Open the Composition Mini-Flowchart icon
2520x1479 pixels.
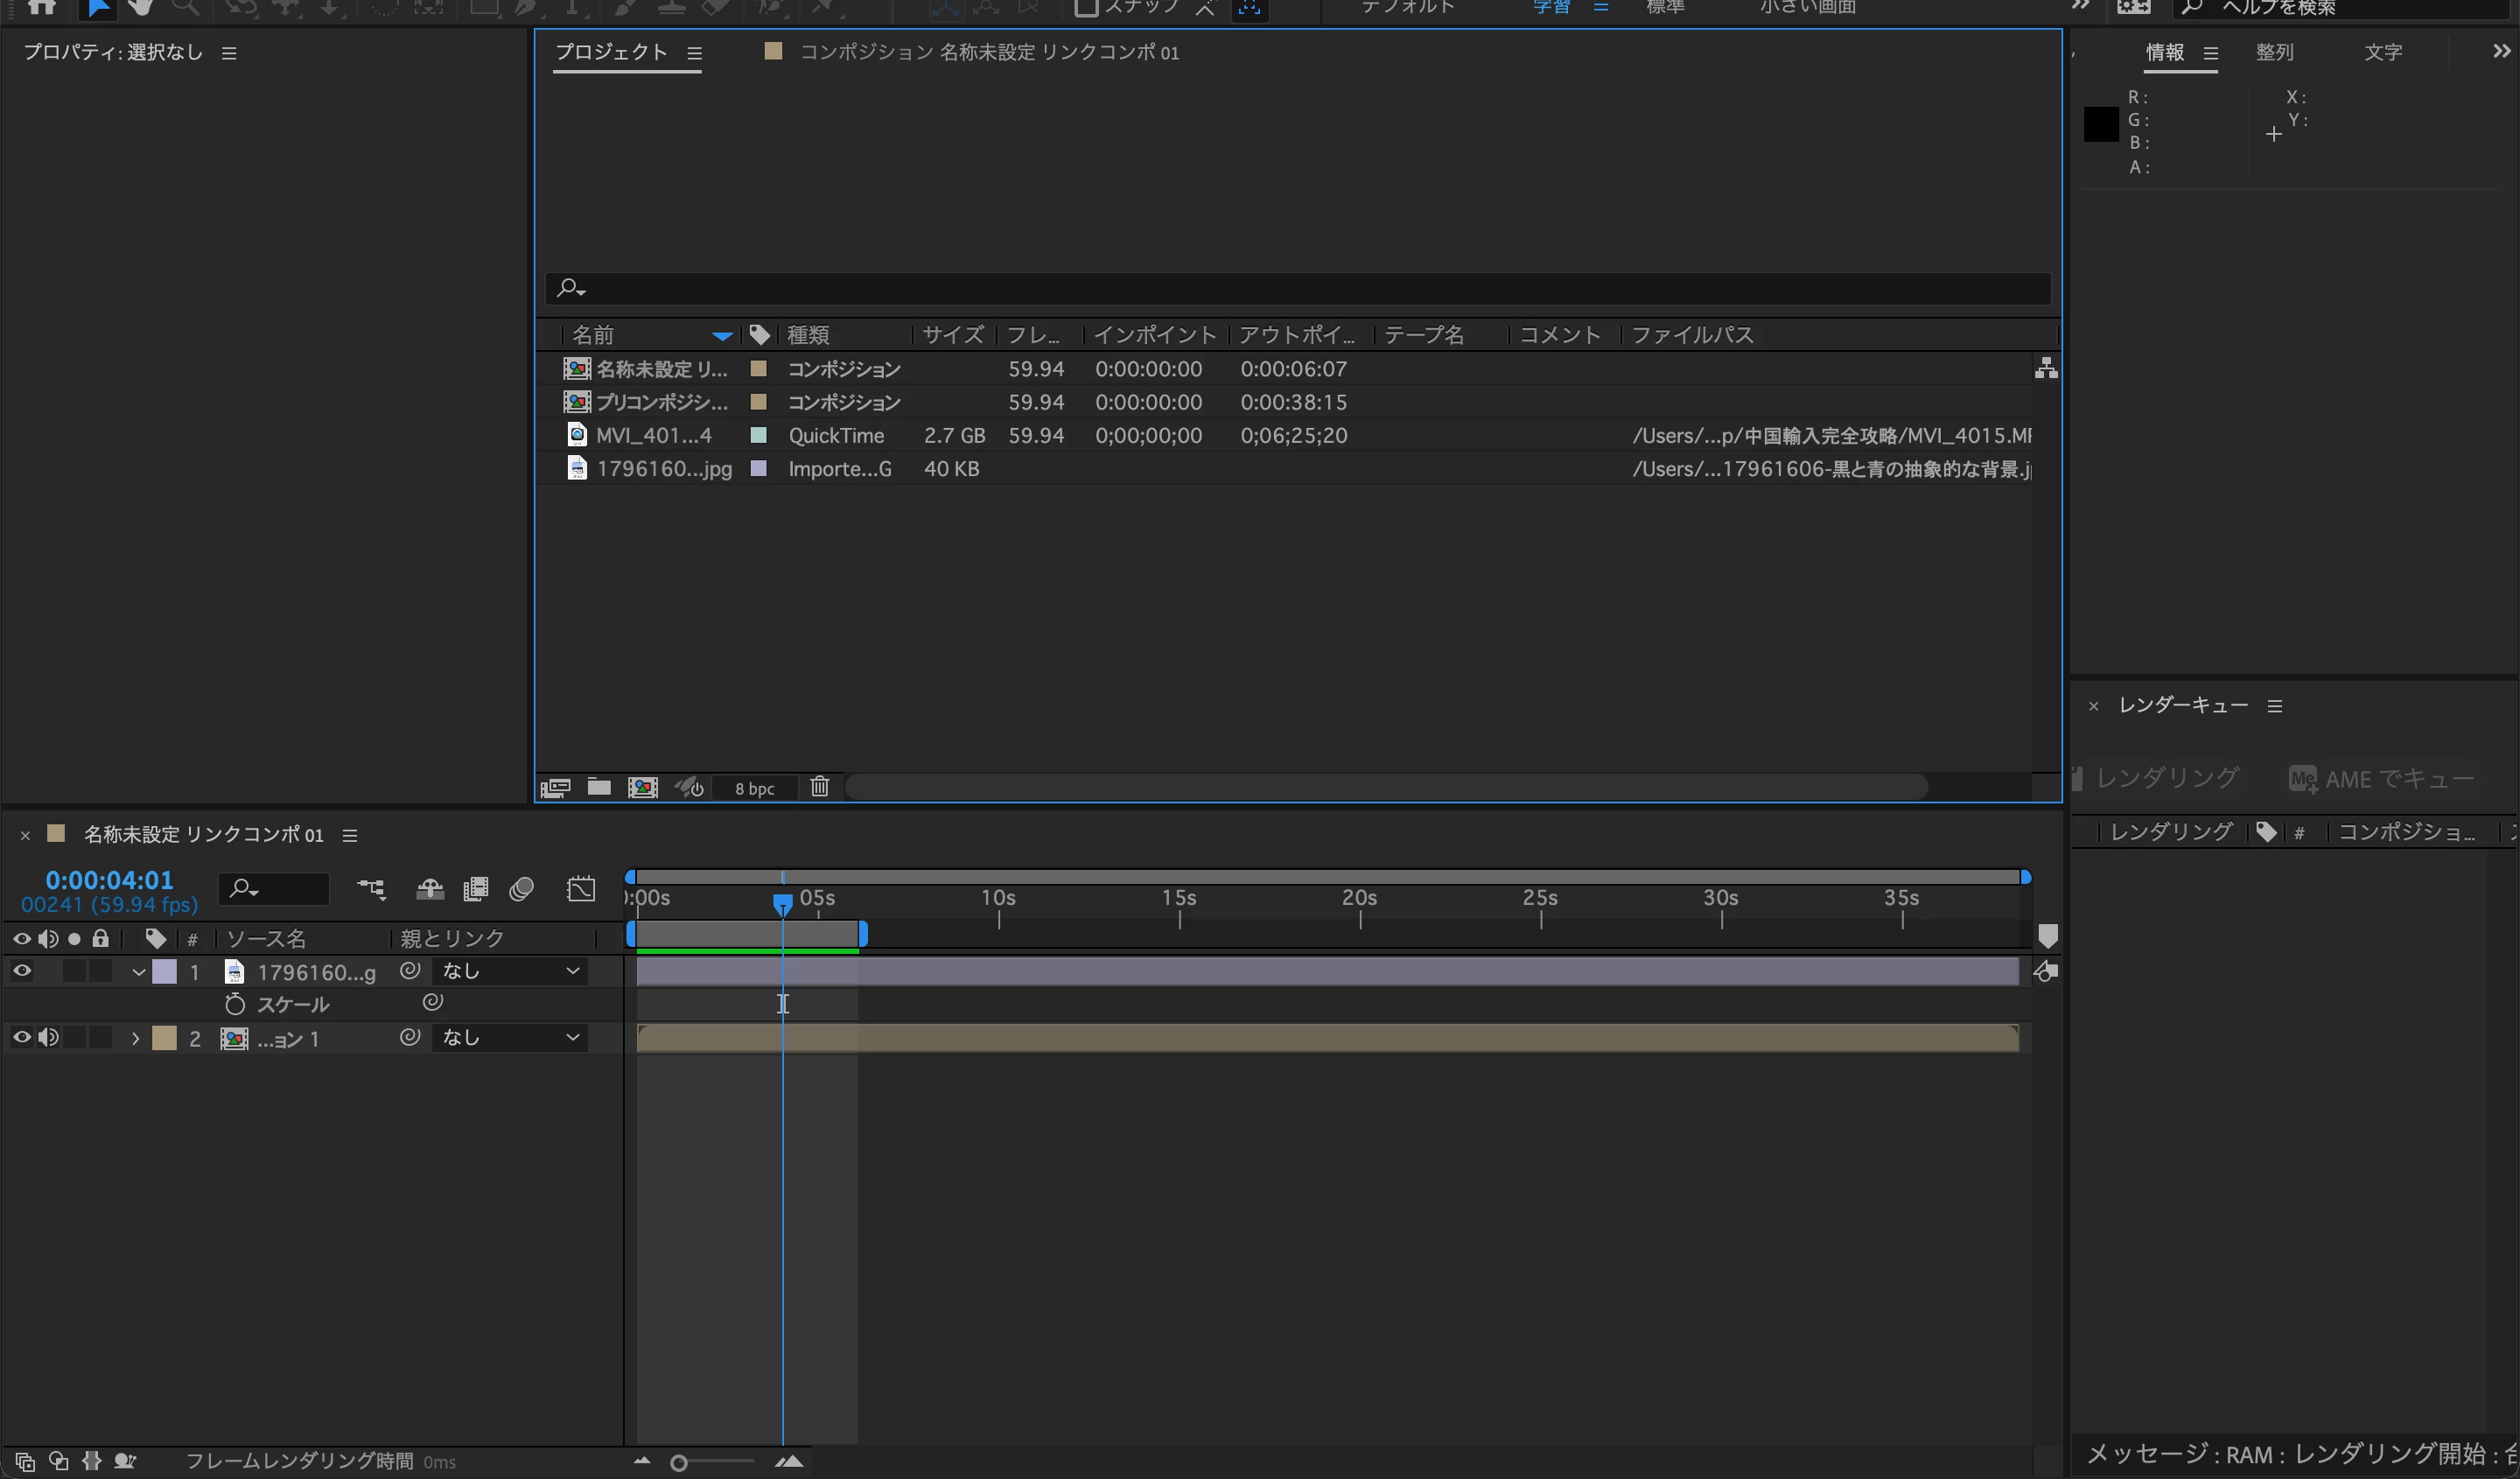click(x=371, y=889)
